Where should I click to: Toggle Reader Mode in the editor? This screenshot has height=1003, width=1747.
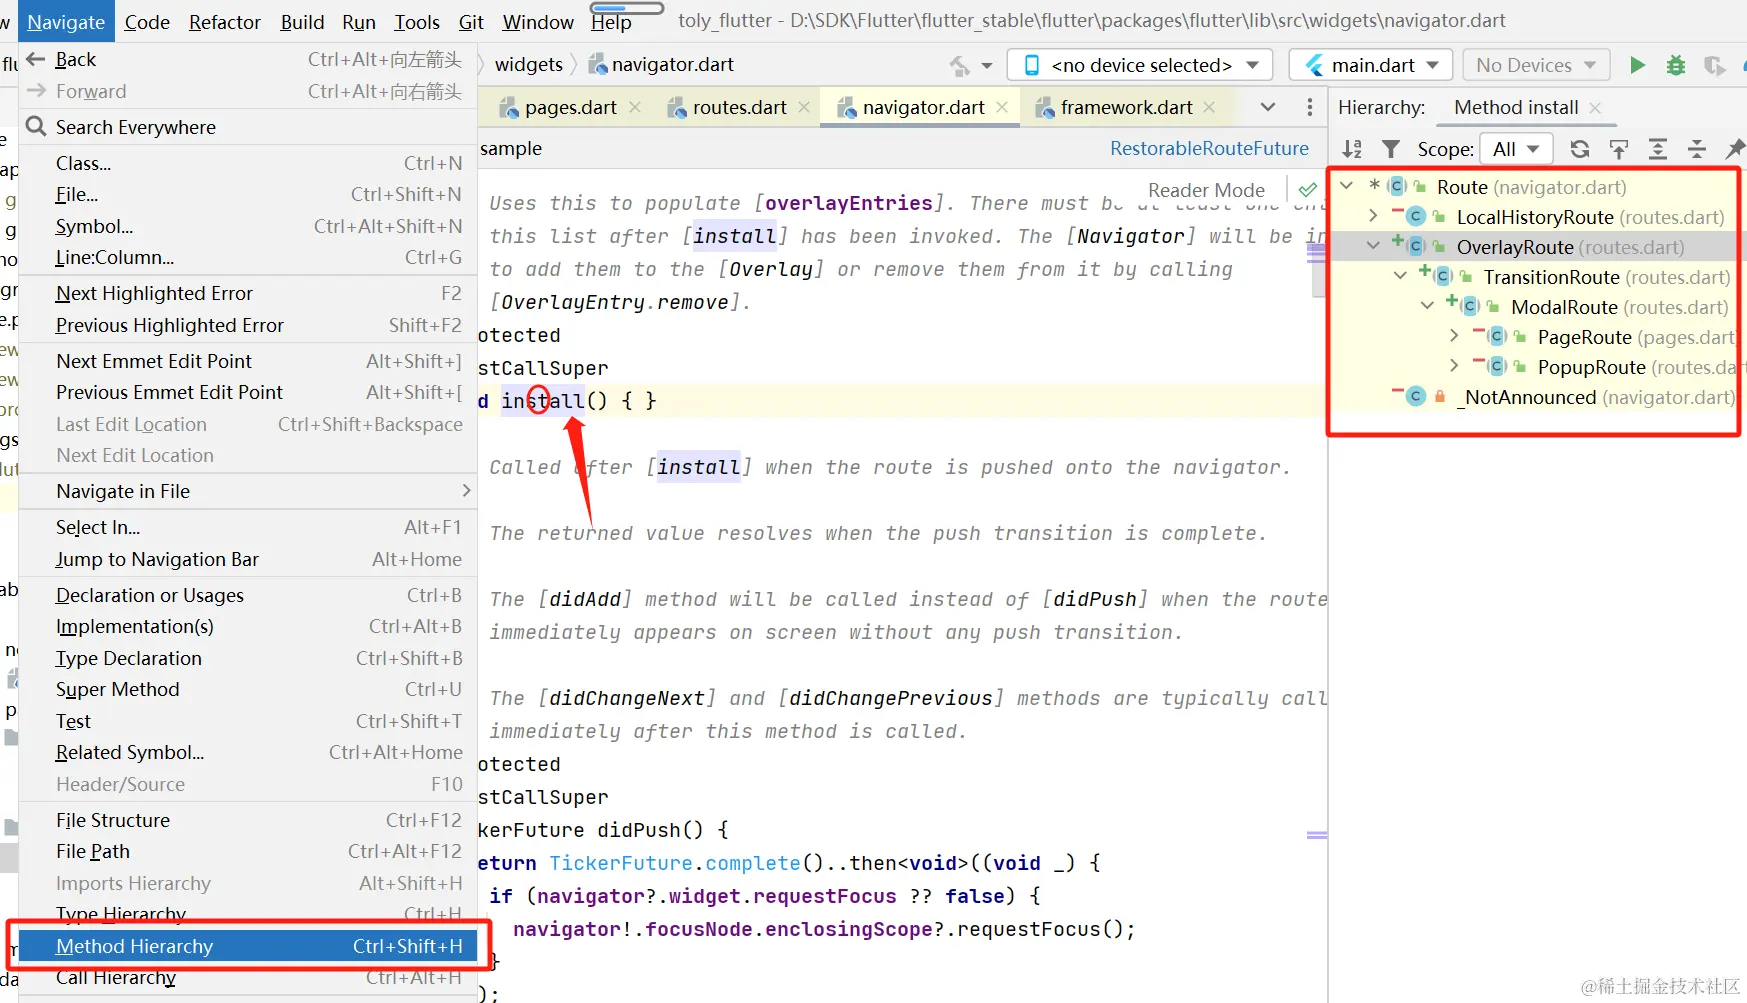pyautogui.click(x=1206, y=190)
